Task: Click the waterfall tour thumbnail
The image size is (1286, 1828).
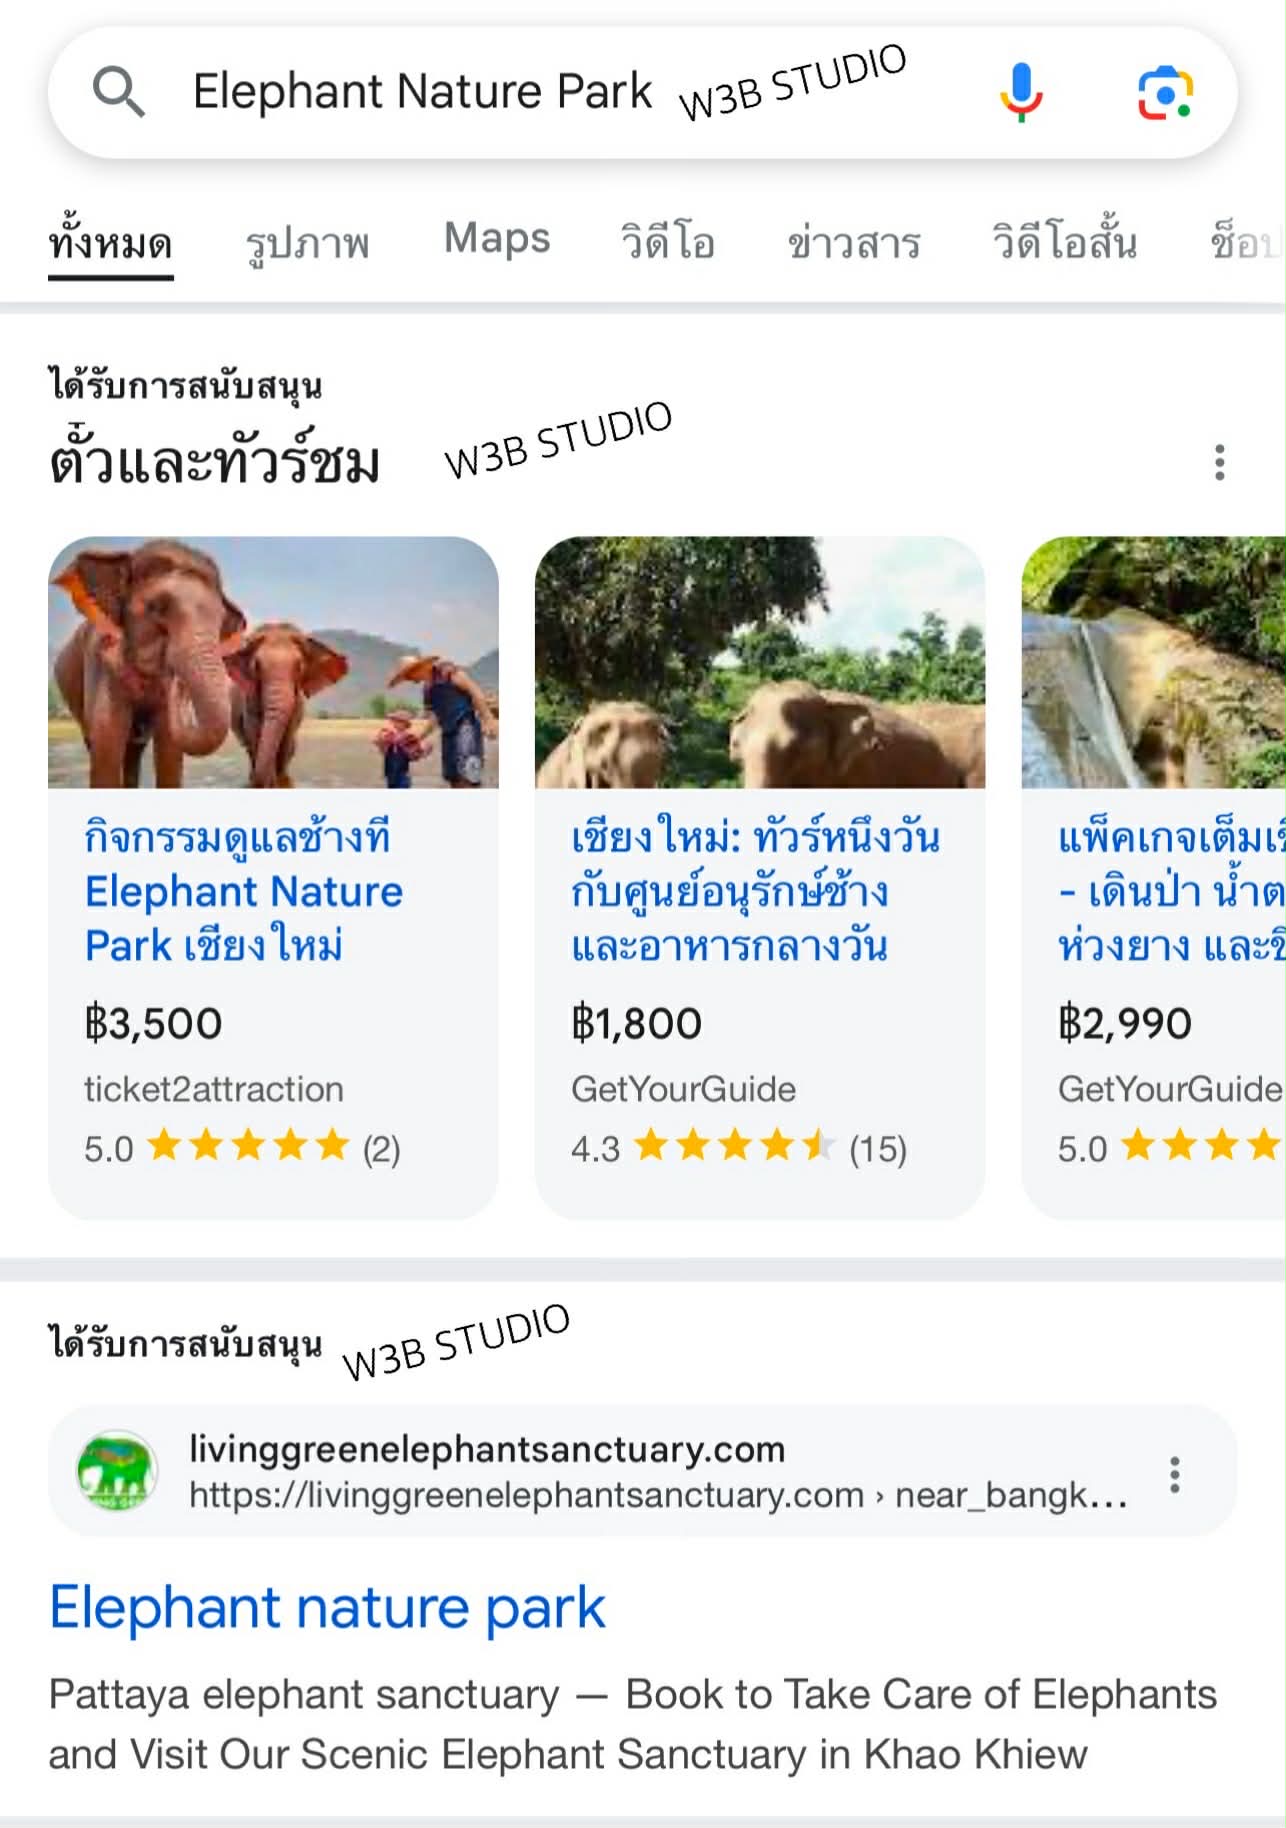Action: pos(1154,662)
